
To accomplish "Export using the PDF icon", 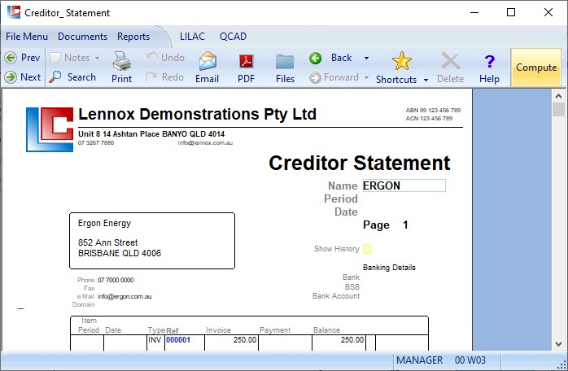I will pyautogui.click(x=246, y=61).
